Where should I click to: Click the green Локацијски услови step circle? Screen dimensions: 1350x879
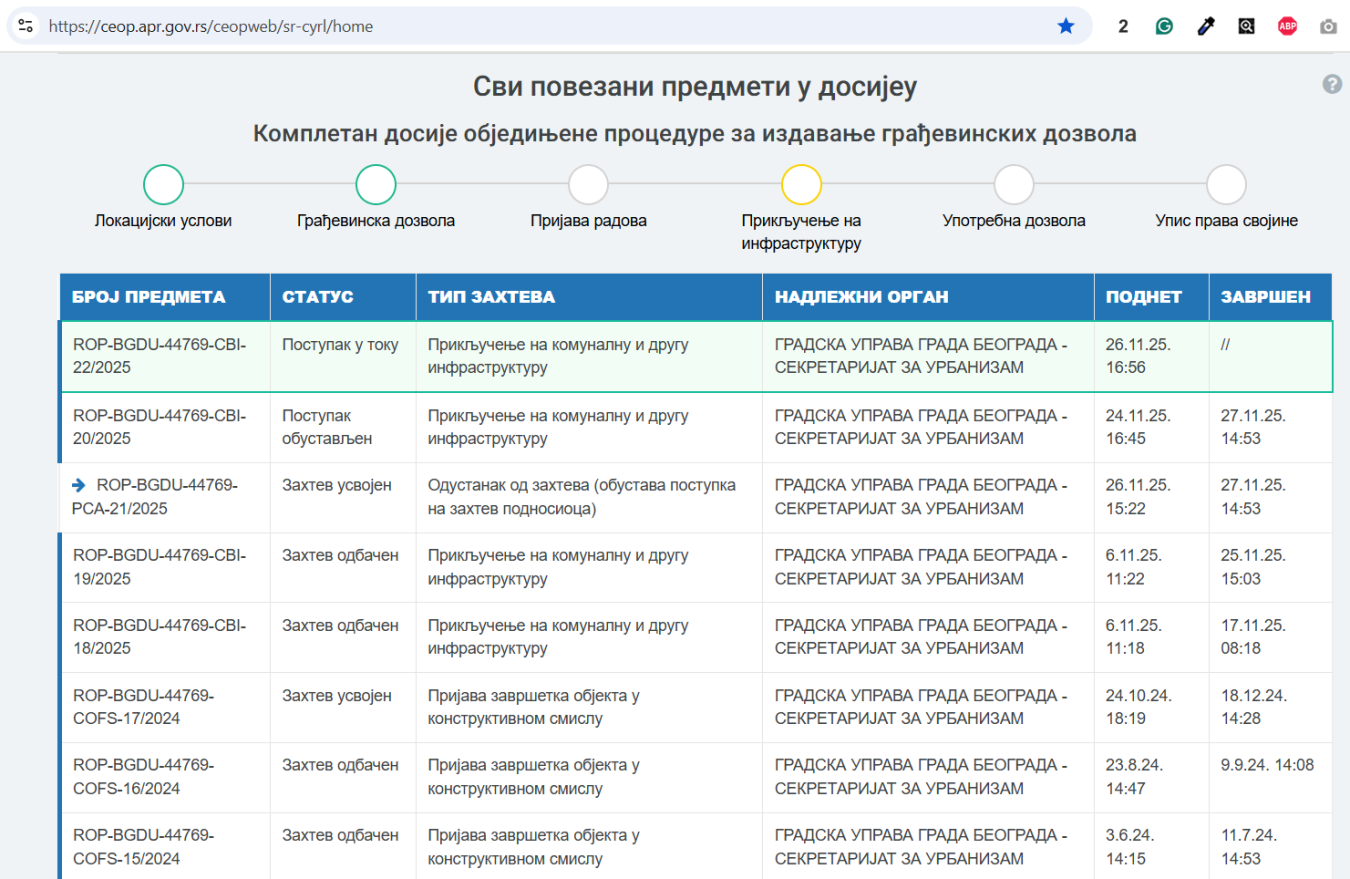click(x=163, y=184)
